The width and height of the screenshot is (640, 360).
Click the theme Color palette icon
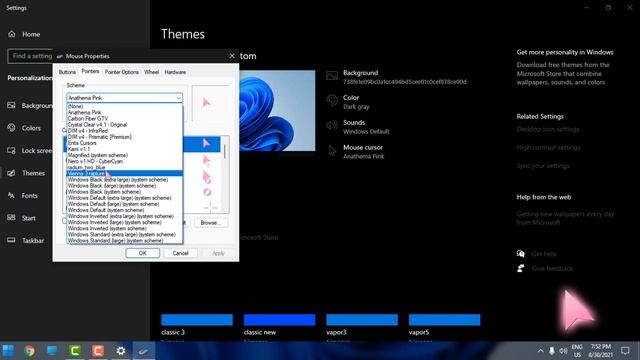tap(332, 101)
